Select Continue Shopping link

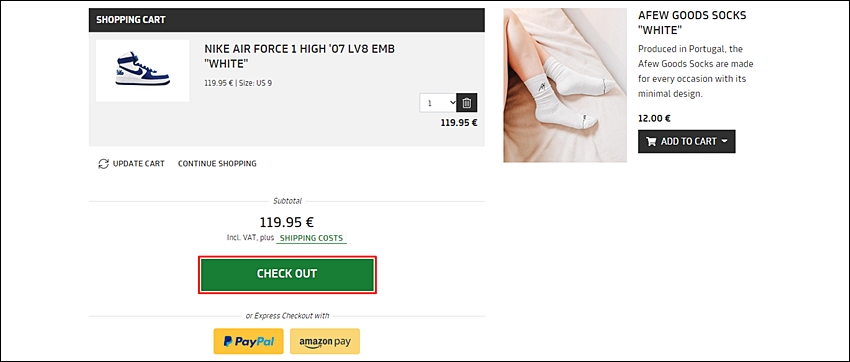217,164
